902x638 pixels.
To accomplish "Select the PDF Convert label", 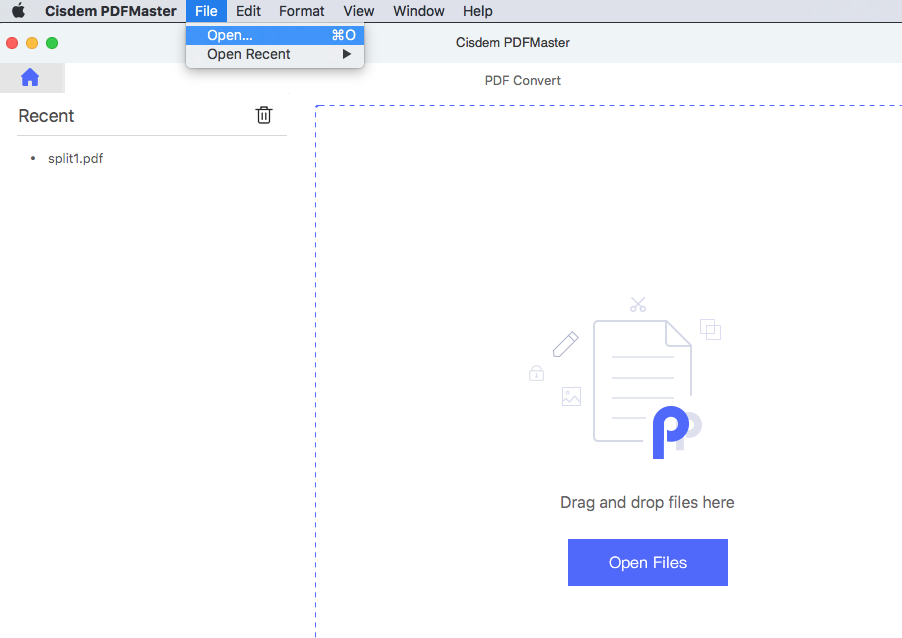I will click(522, 81).
